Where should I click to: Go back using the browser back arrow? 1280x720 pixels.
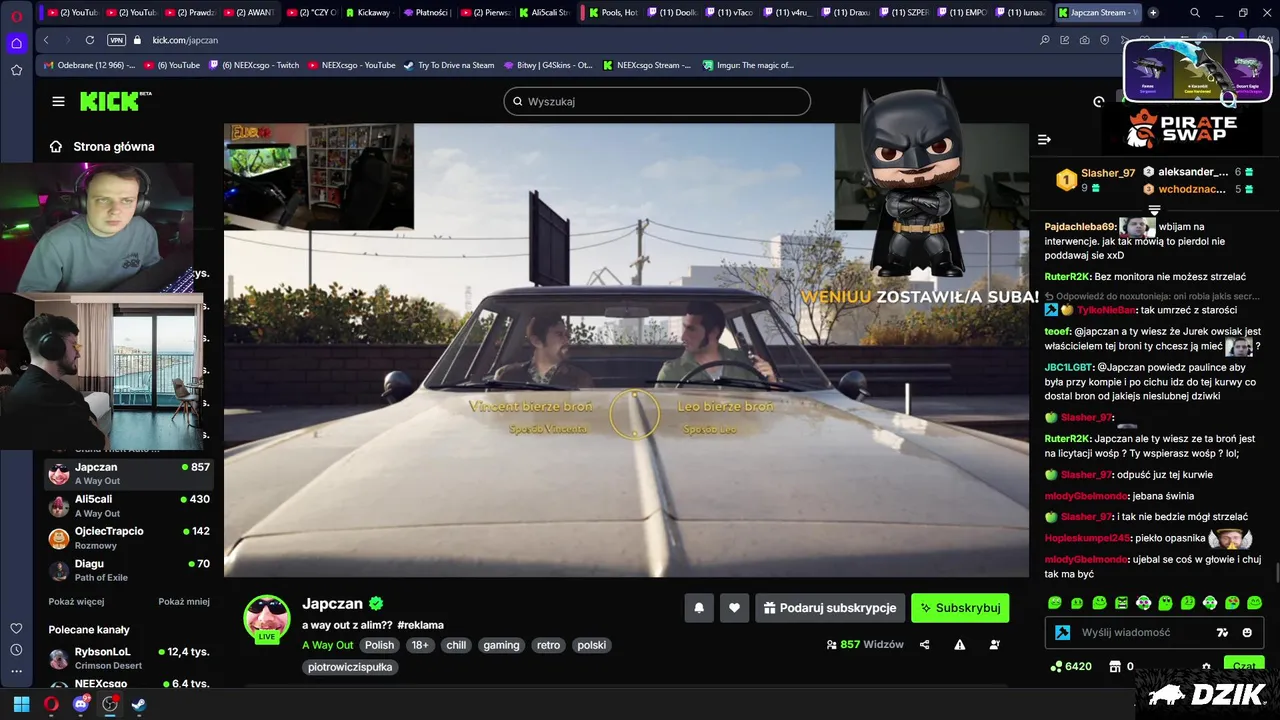pos(46,40)
